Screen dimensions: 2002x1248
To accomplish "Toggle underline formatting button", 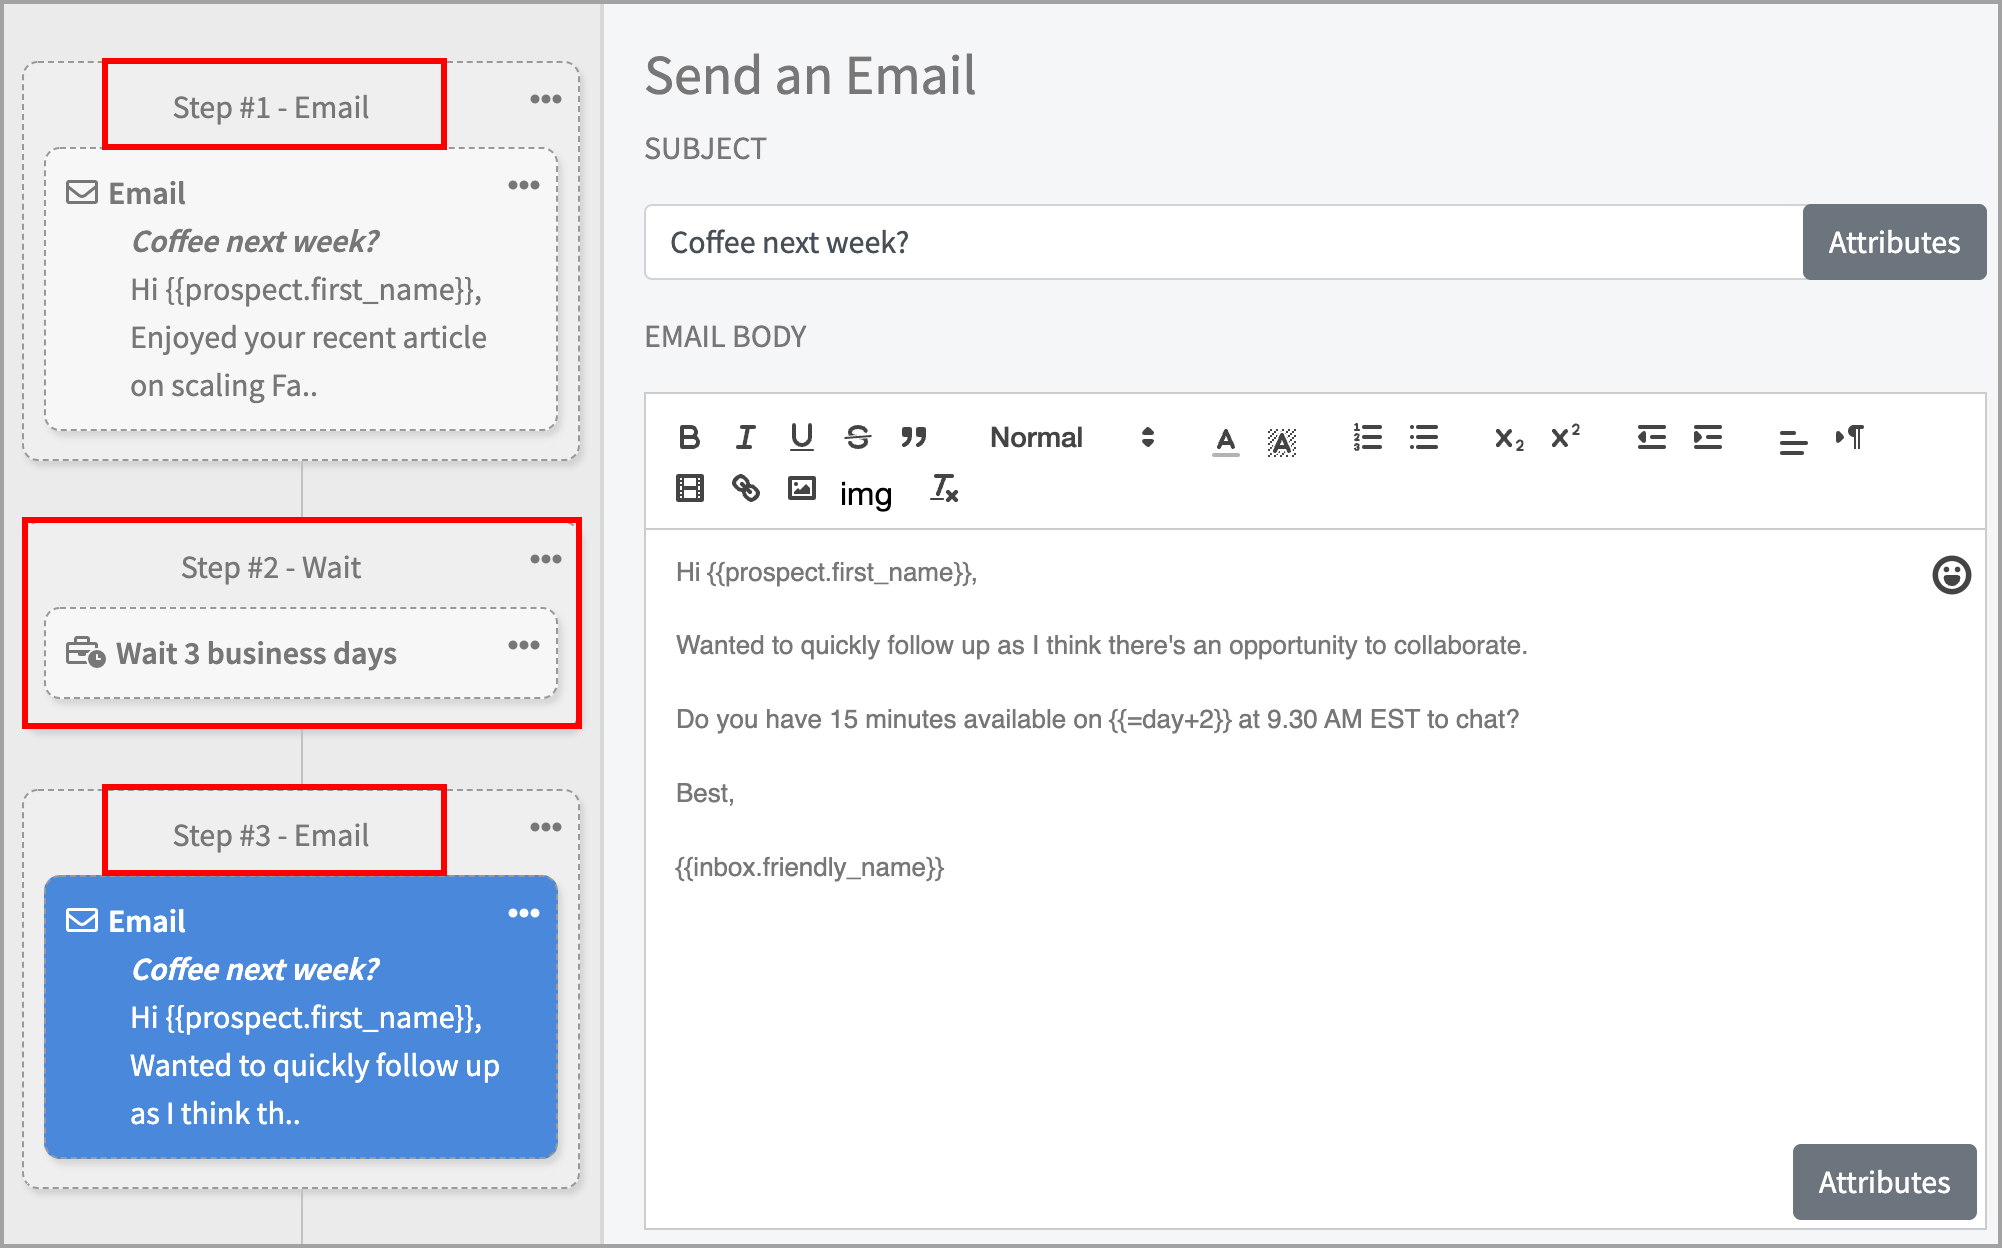I will tap(801, 437).
